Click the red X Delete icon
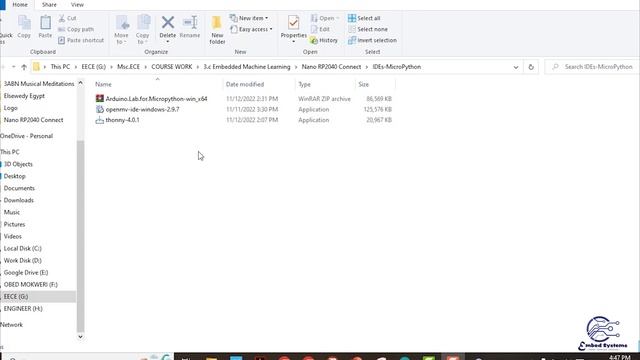640x360 pixels. [x=168, y=22]
